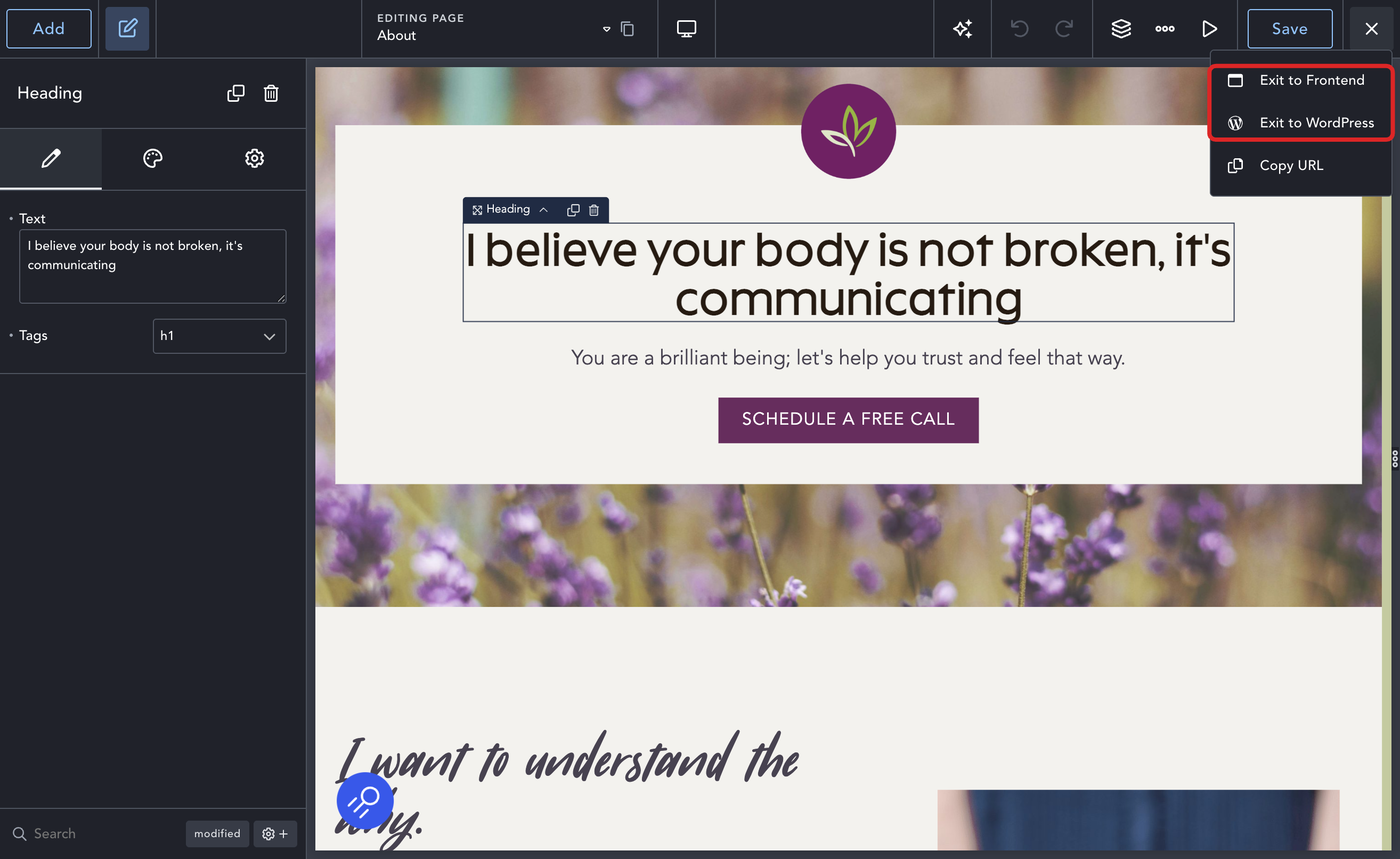The width and height of the screenshot is (1400, 859).
Task: Open the three-dots more options icon
Action: (x=1165, y=29)
